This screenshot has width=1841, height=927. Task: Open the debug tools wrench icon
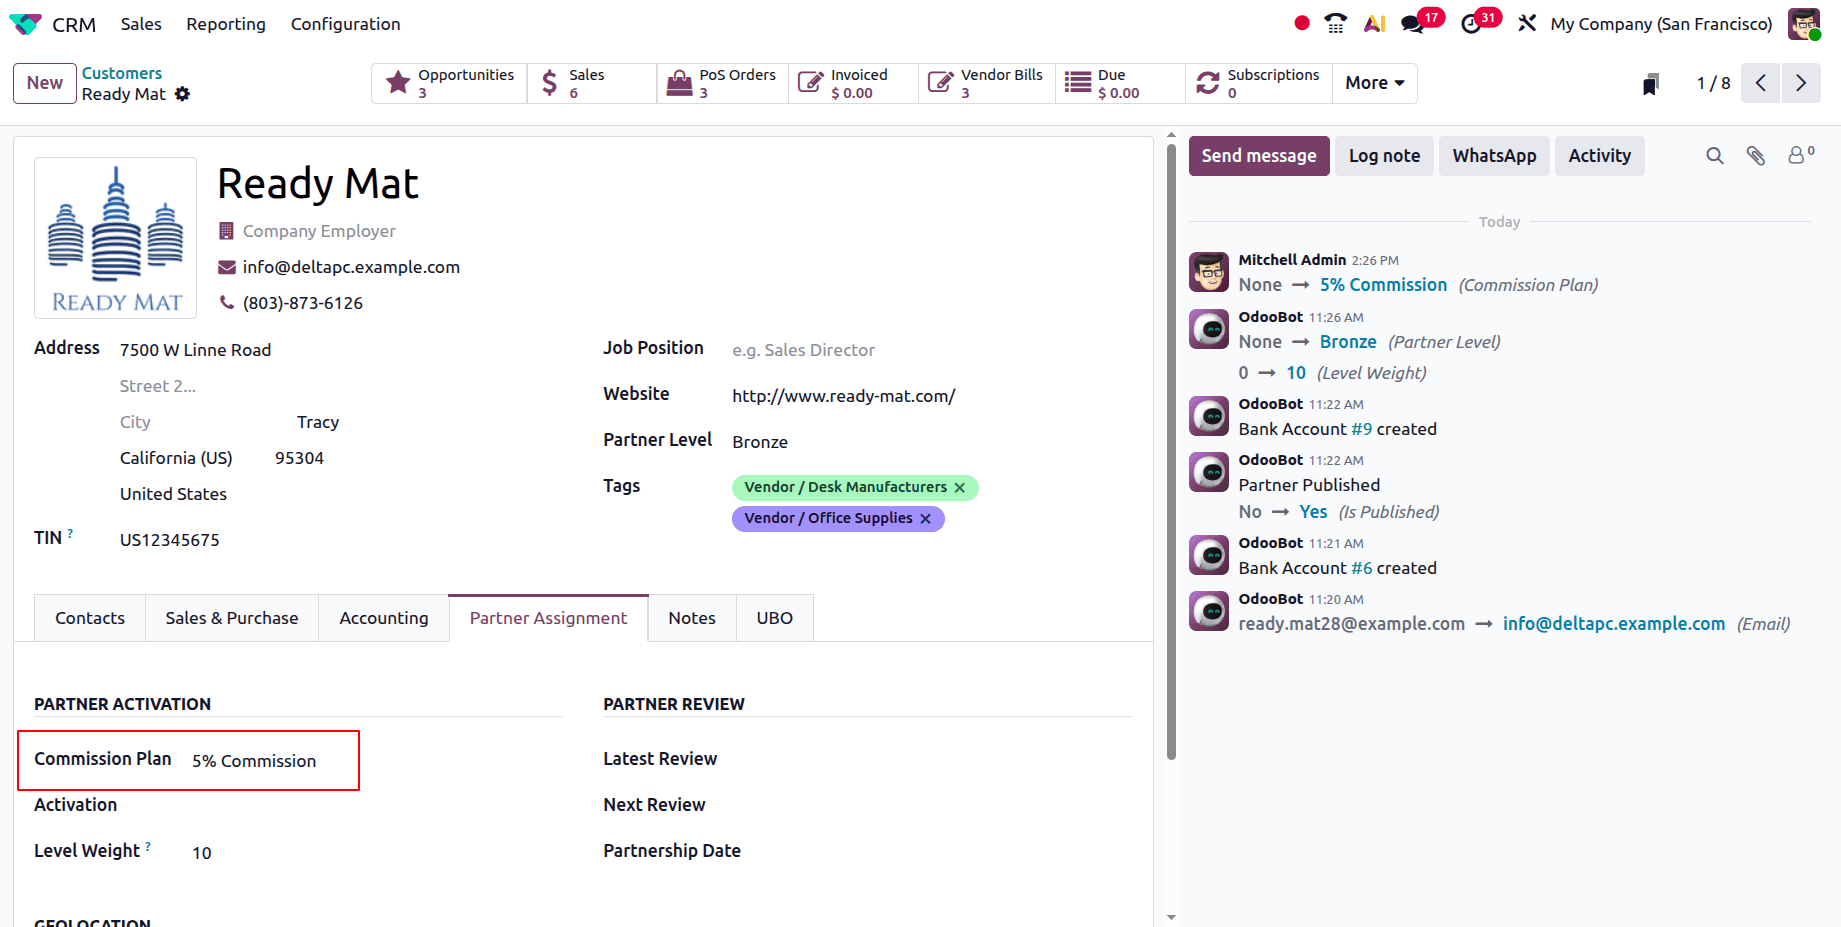pyautogui.click(x=1526, y=23)
